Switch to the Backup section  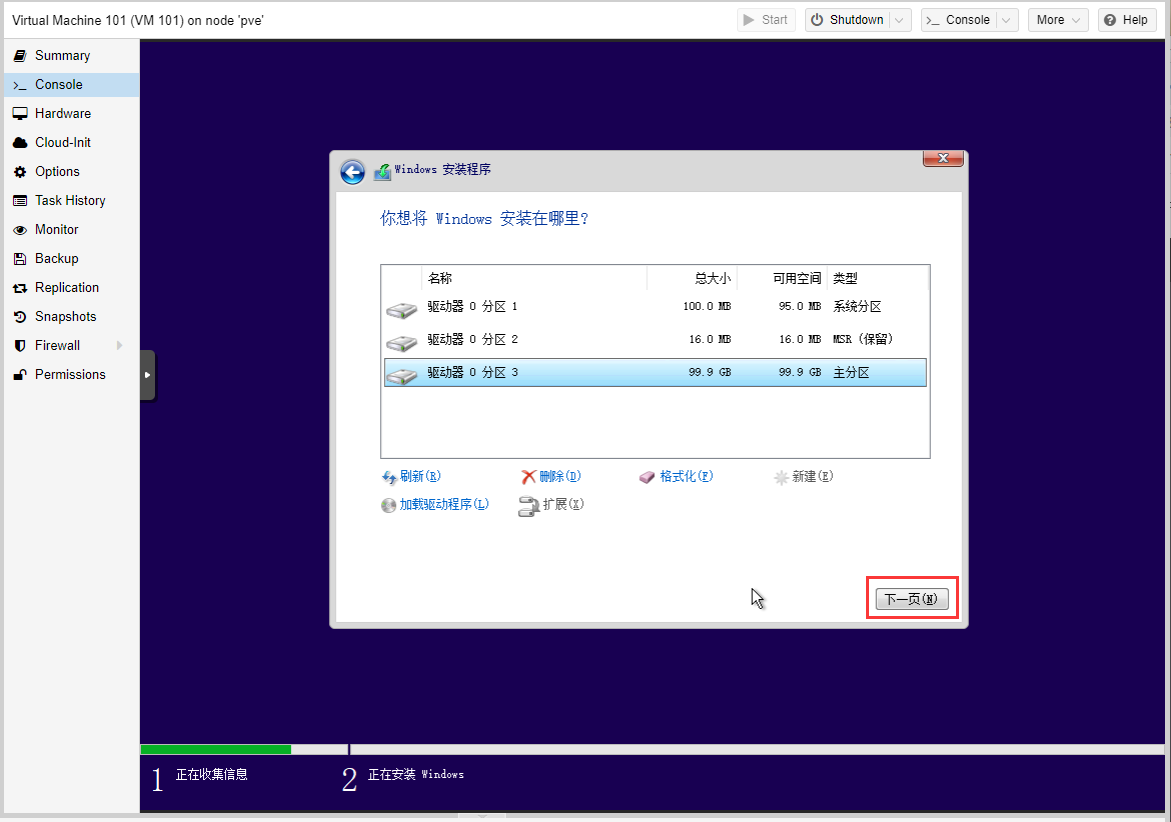[x=56, y=259]
